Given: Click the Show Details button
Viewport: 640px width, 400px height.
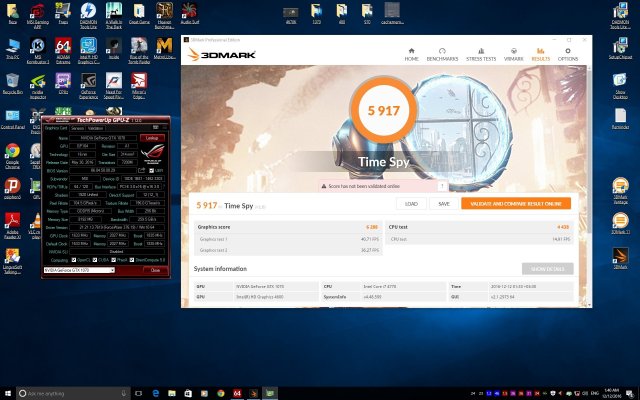Looking at the screenshot, I should pyautogui.click(x=548, y=268).
